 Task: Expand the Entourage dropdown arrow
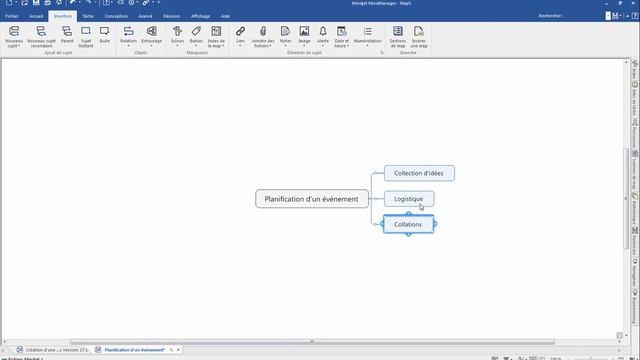click(x=151, y=46)
